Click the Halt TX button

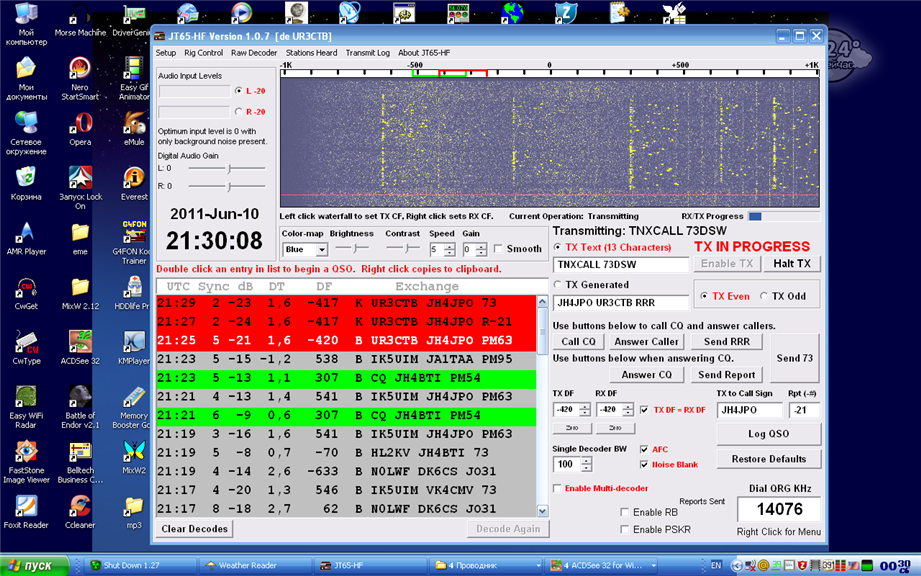pyautogui.click(x=792, y=264)
